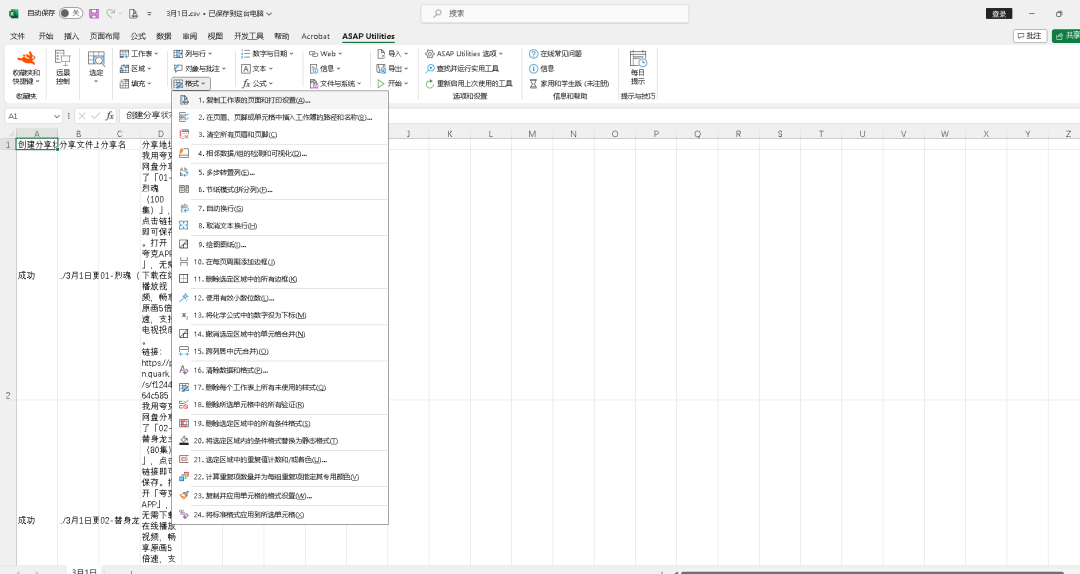This screenshot has width=1080, height=574.
Task: Switch to the 公式 ribbon tab
Action: (138, 37)
